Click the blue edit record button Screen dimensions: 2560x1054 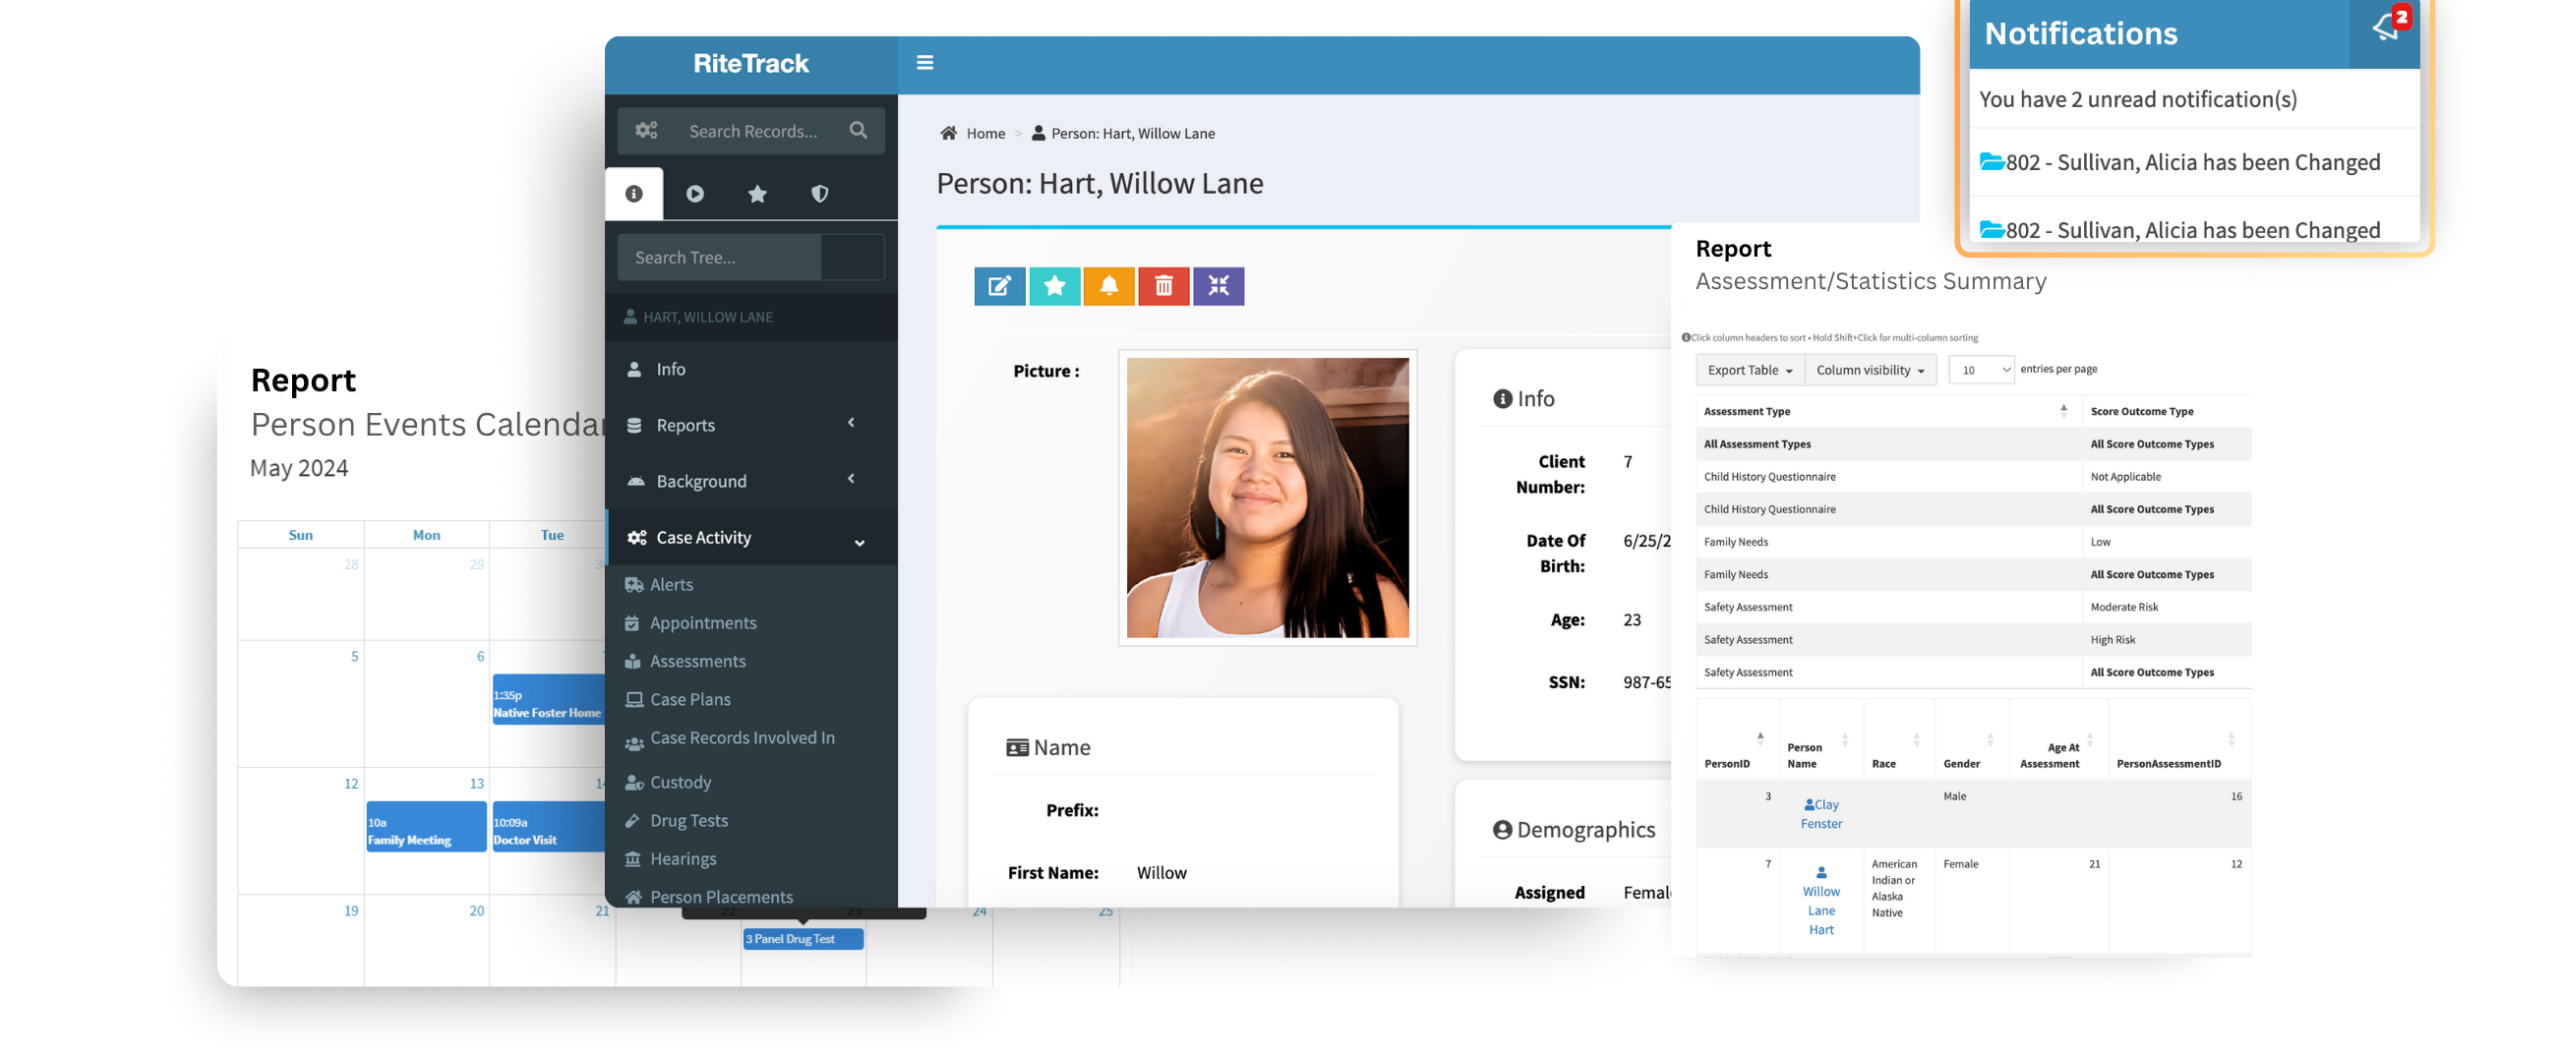pyautogui.click(x=998, y=286)
